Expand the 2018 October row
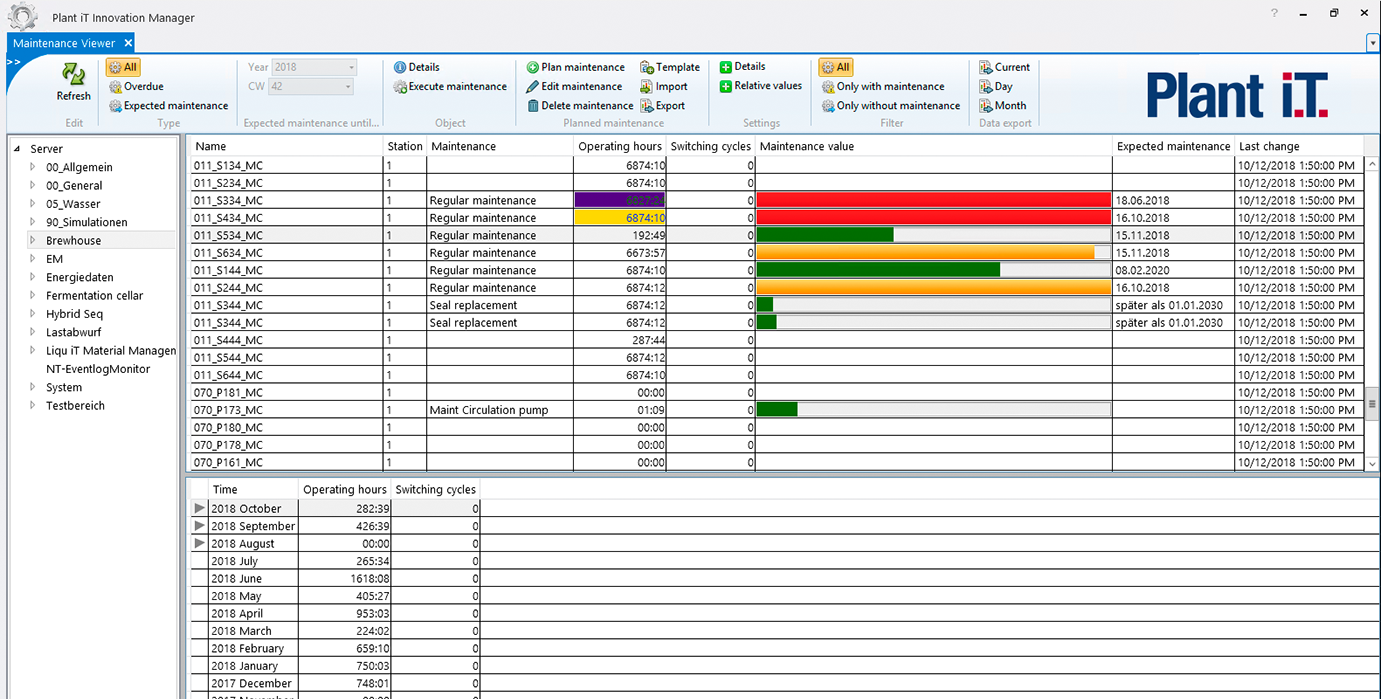Screen dimensions: 1381x699 pos(200,509)
